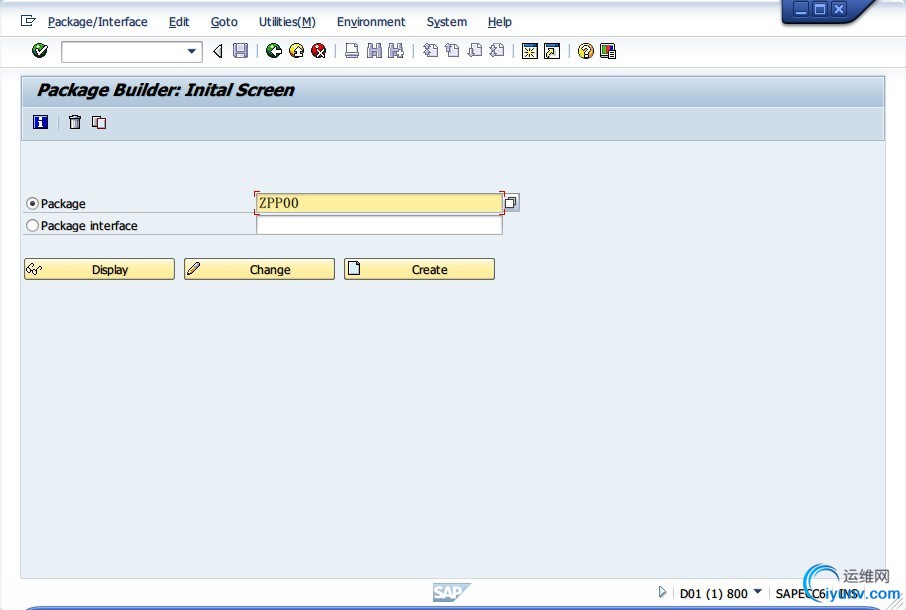Open the Goto menu
The height and width of the screenshot is (610, 906).
pyautogui.click(x=224, y=22)
